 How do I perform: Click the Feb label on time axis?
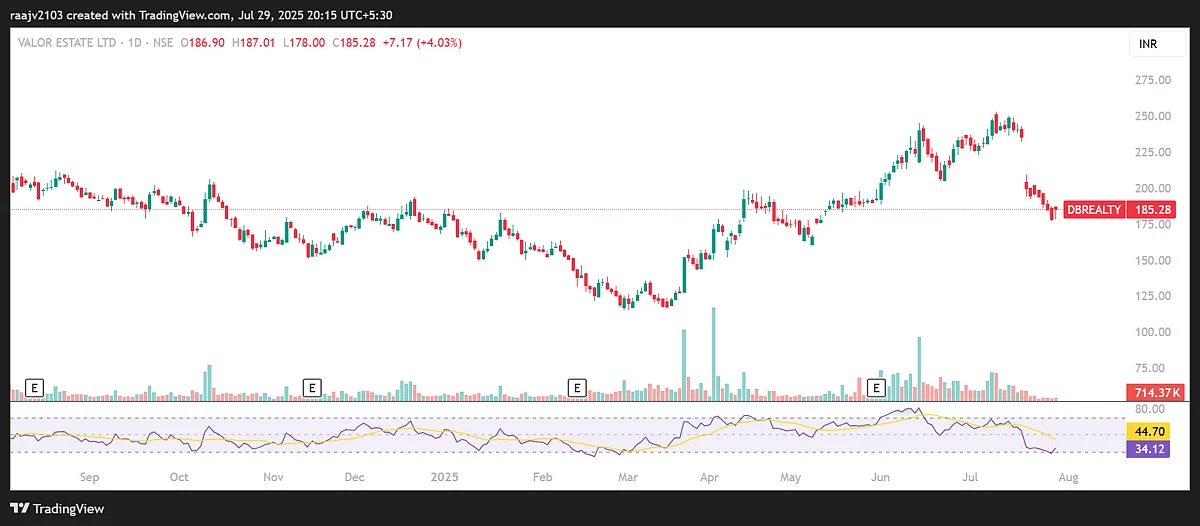pos(543,478)
